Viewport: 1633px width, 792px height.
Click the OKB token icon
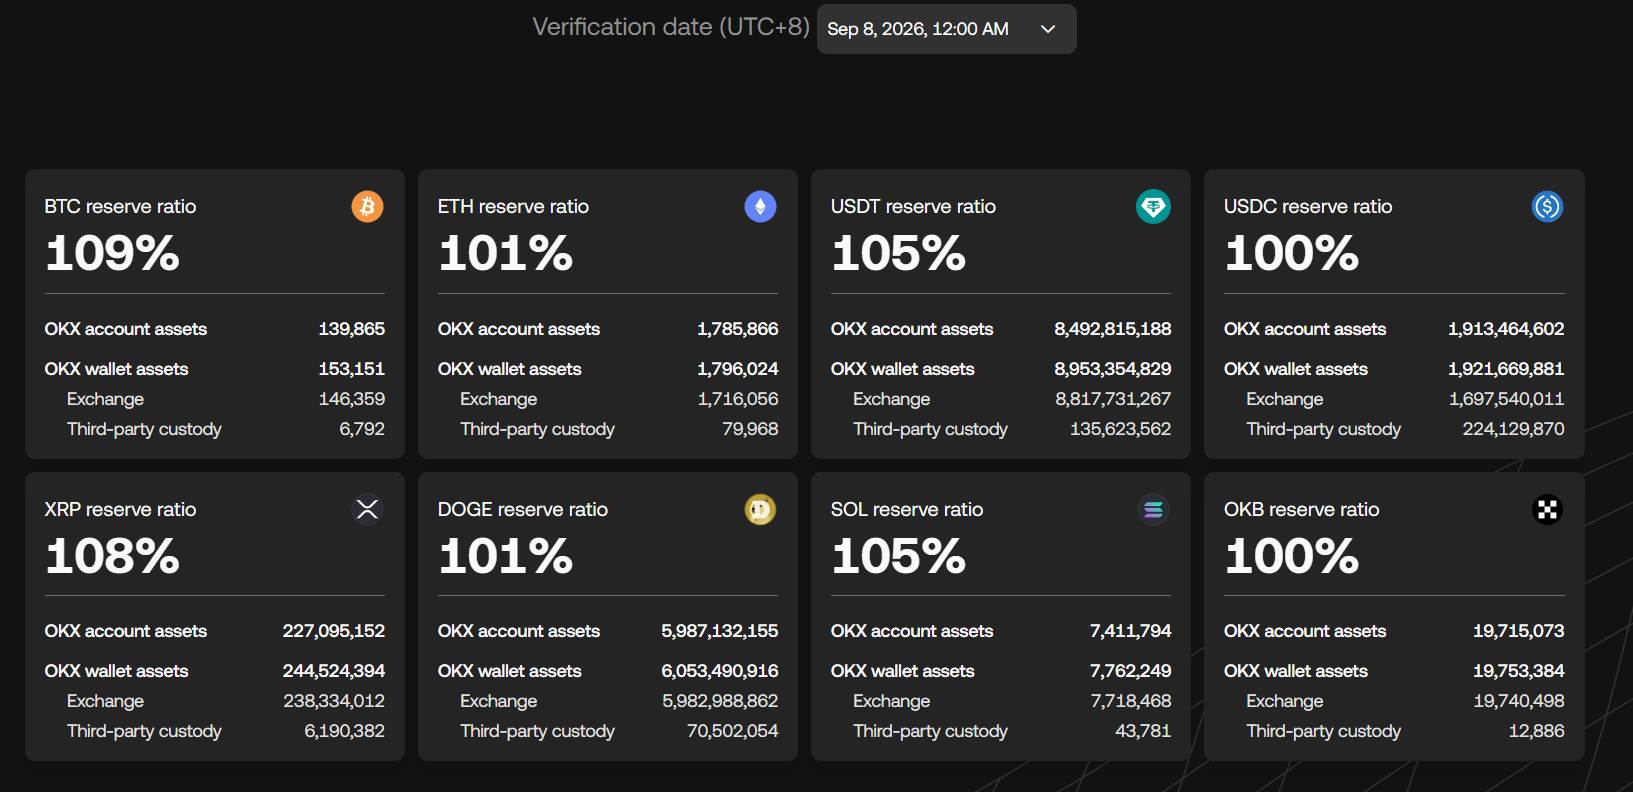point(1547,510)
